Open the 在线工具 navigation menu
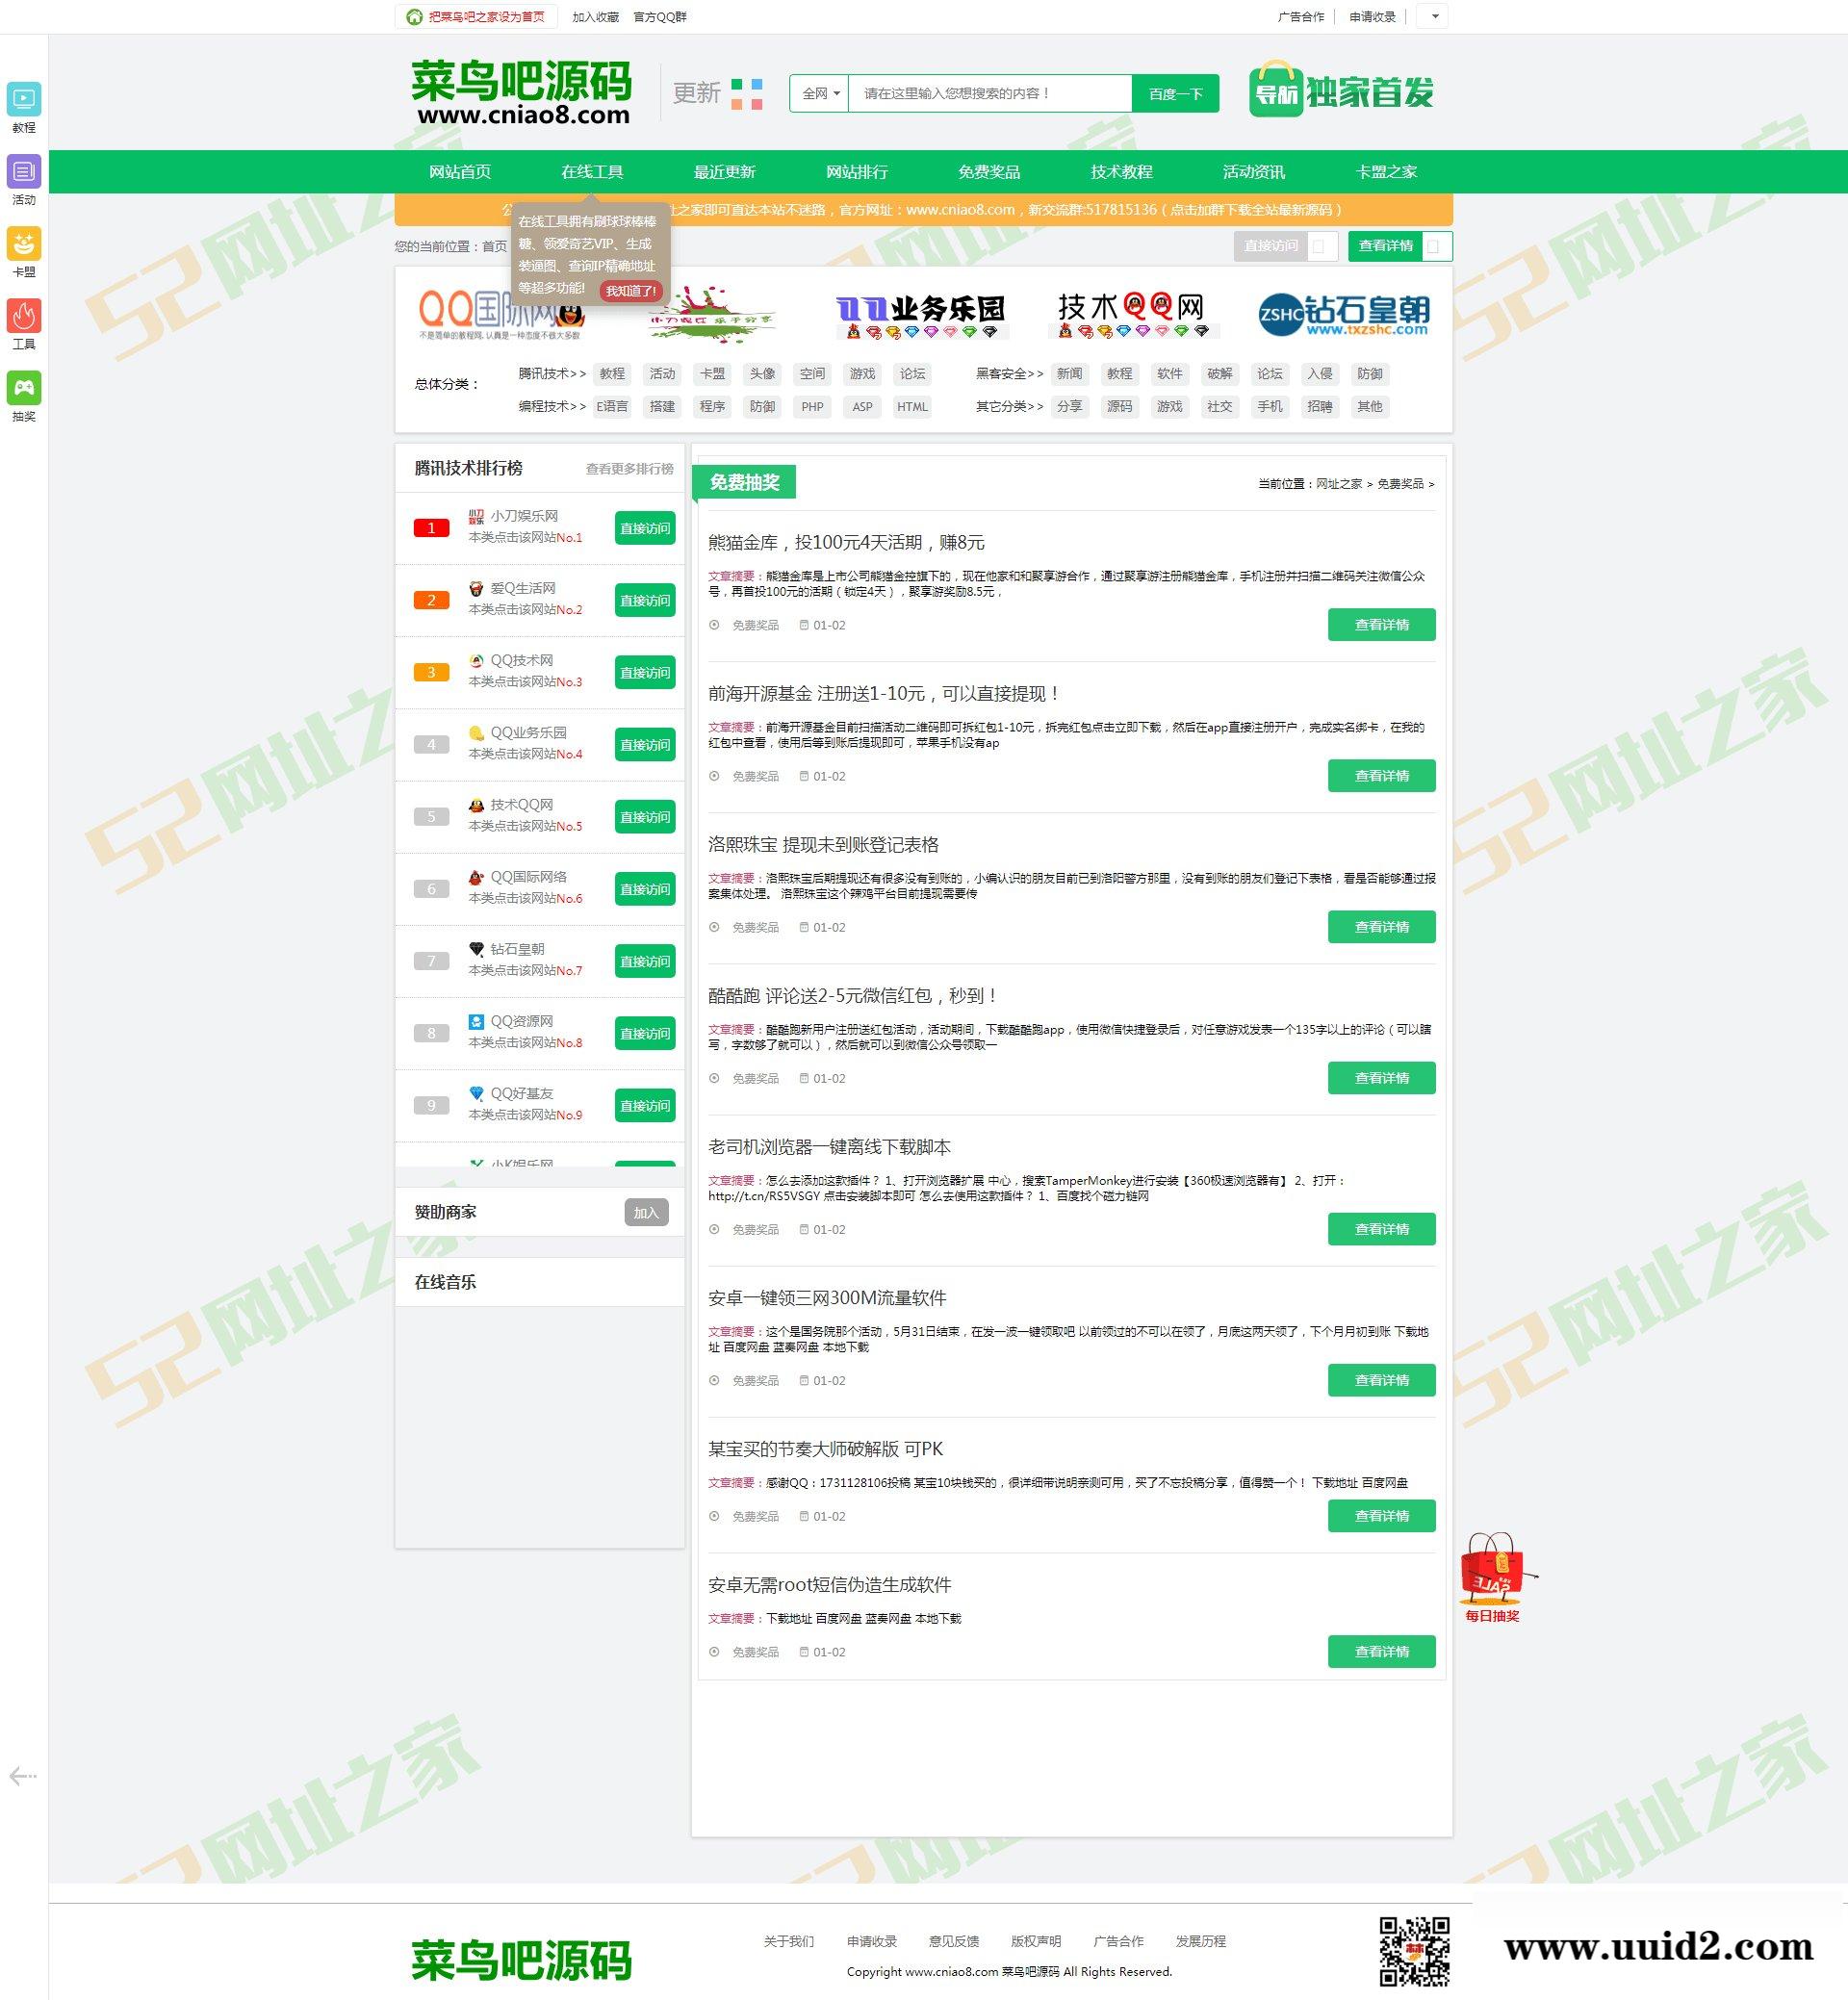Screen dimensions: 1848x2000 click(592, 171)
